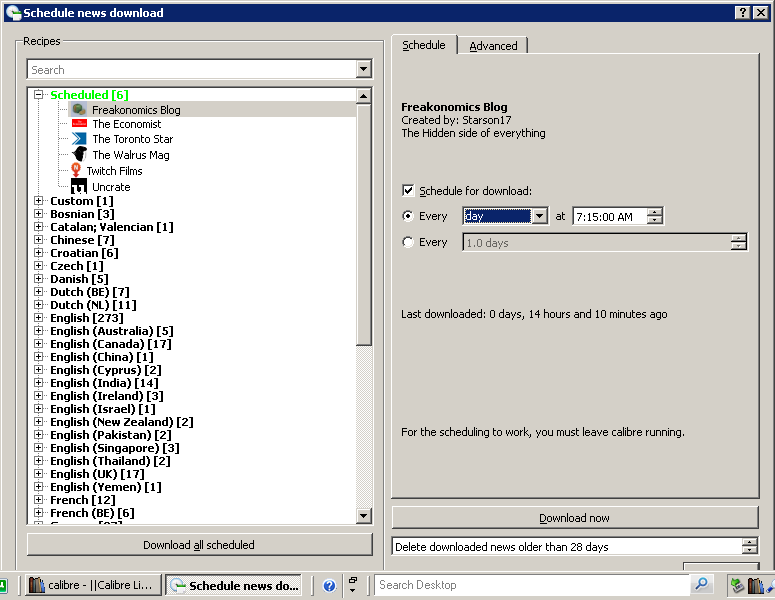Select the English (Yemen) [1] row
The width and height of the screenshot is (775, 600).
[106, 487]
